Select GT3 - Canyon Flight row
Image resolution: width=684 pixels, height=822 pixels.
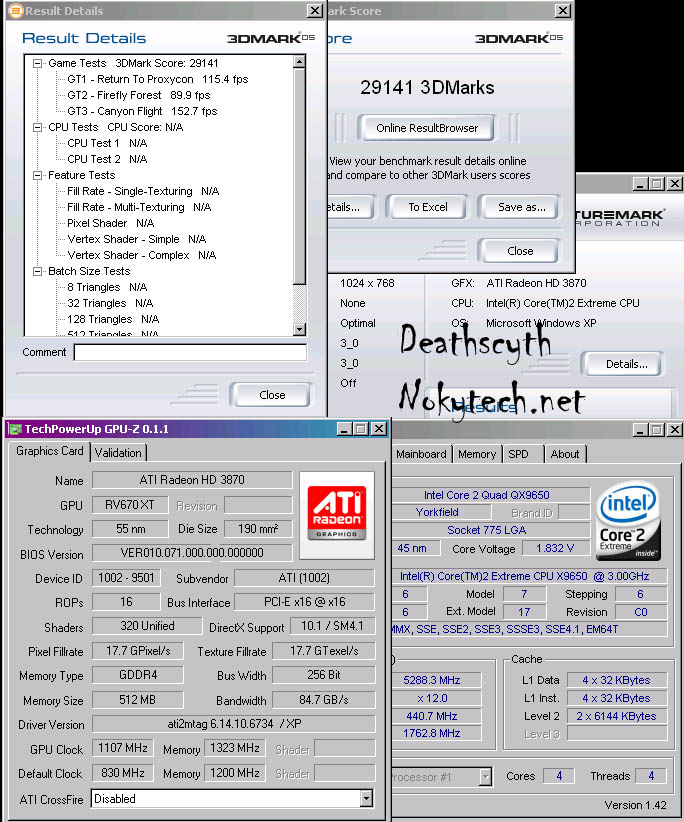(142, 111)
